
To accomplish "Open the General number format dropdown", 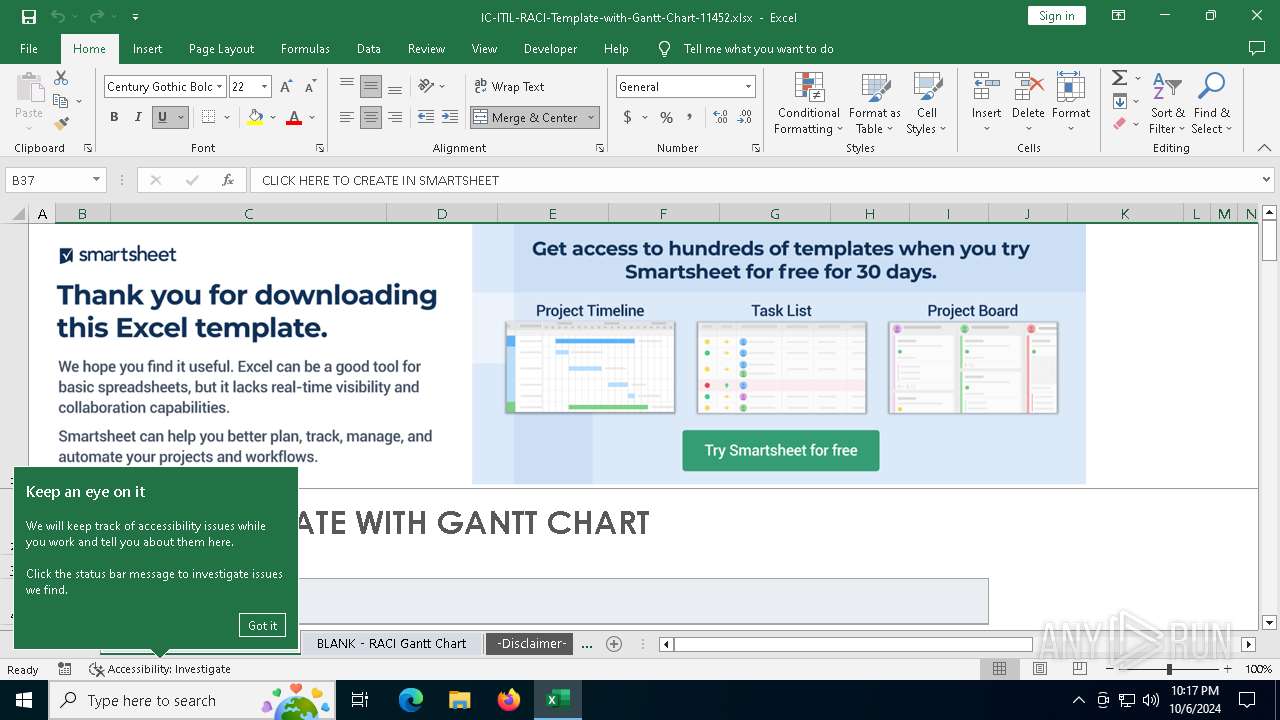I will point(748,87).
